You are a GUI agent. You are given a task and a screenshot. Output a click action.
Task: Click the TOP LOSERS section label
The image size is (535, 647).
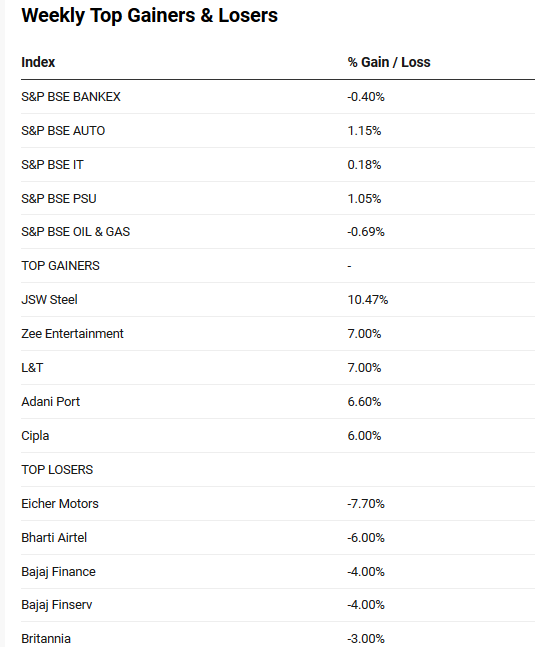[x=57, y=470]
